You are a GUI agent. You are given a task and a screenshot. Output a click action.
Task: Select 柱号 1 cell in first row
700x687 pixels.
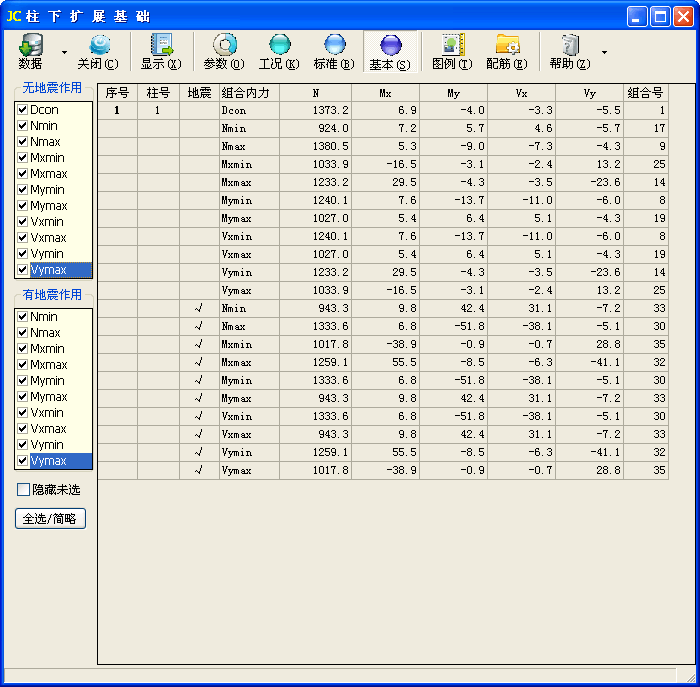click(x=158, y=110)
